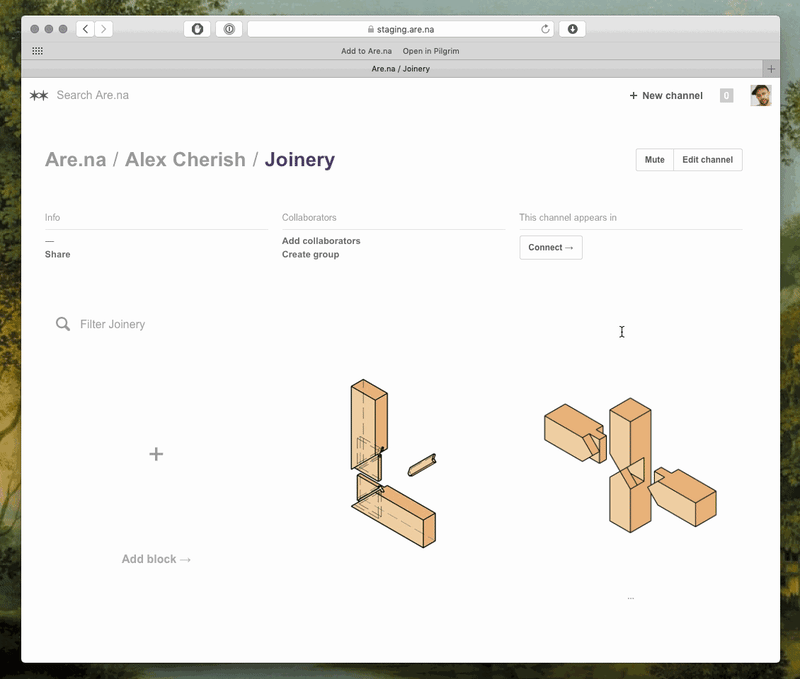Click the Connect button

(551, 247)
